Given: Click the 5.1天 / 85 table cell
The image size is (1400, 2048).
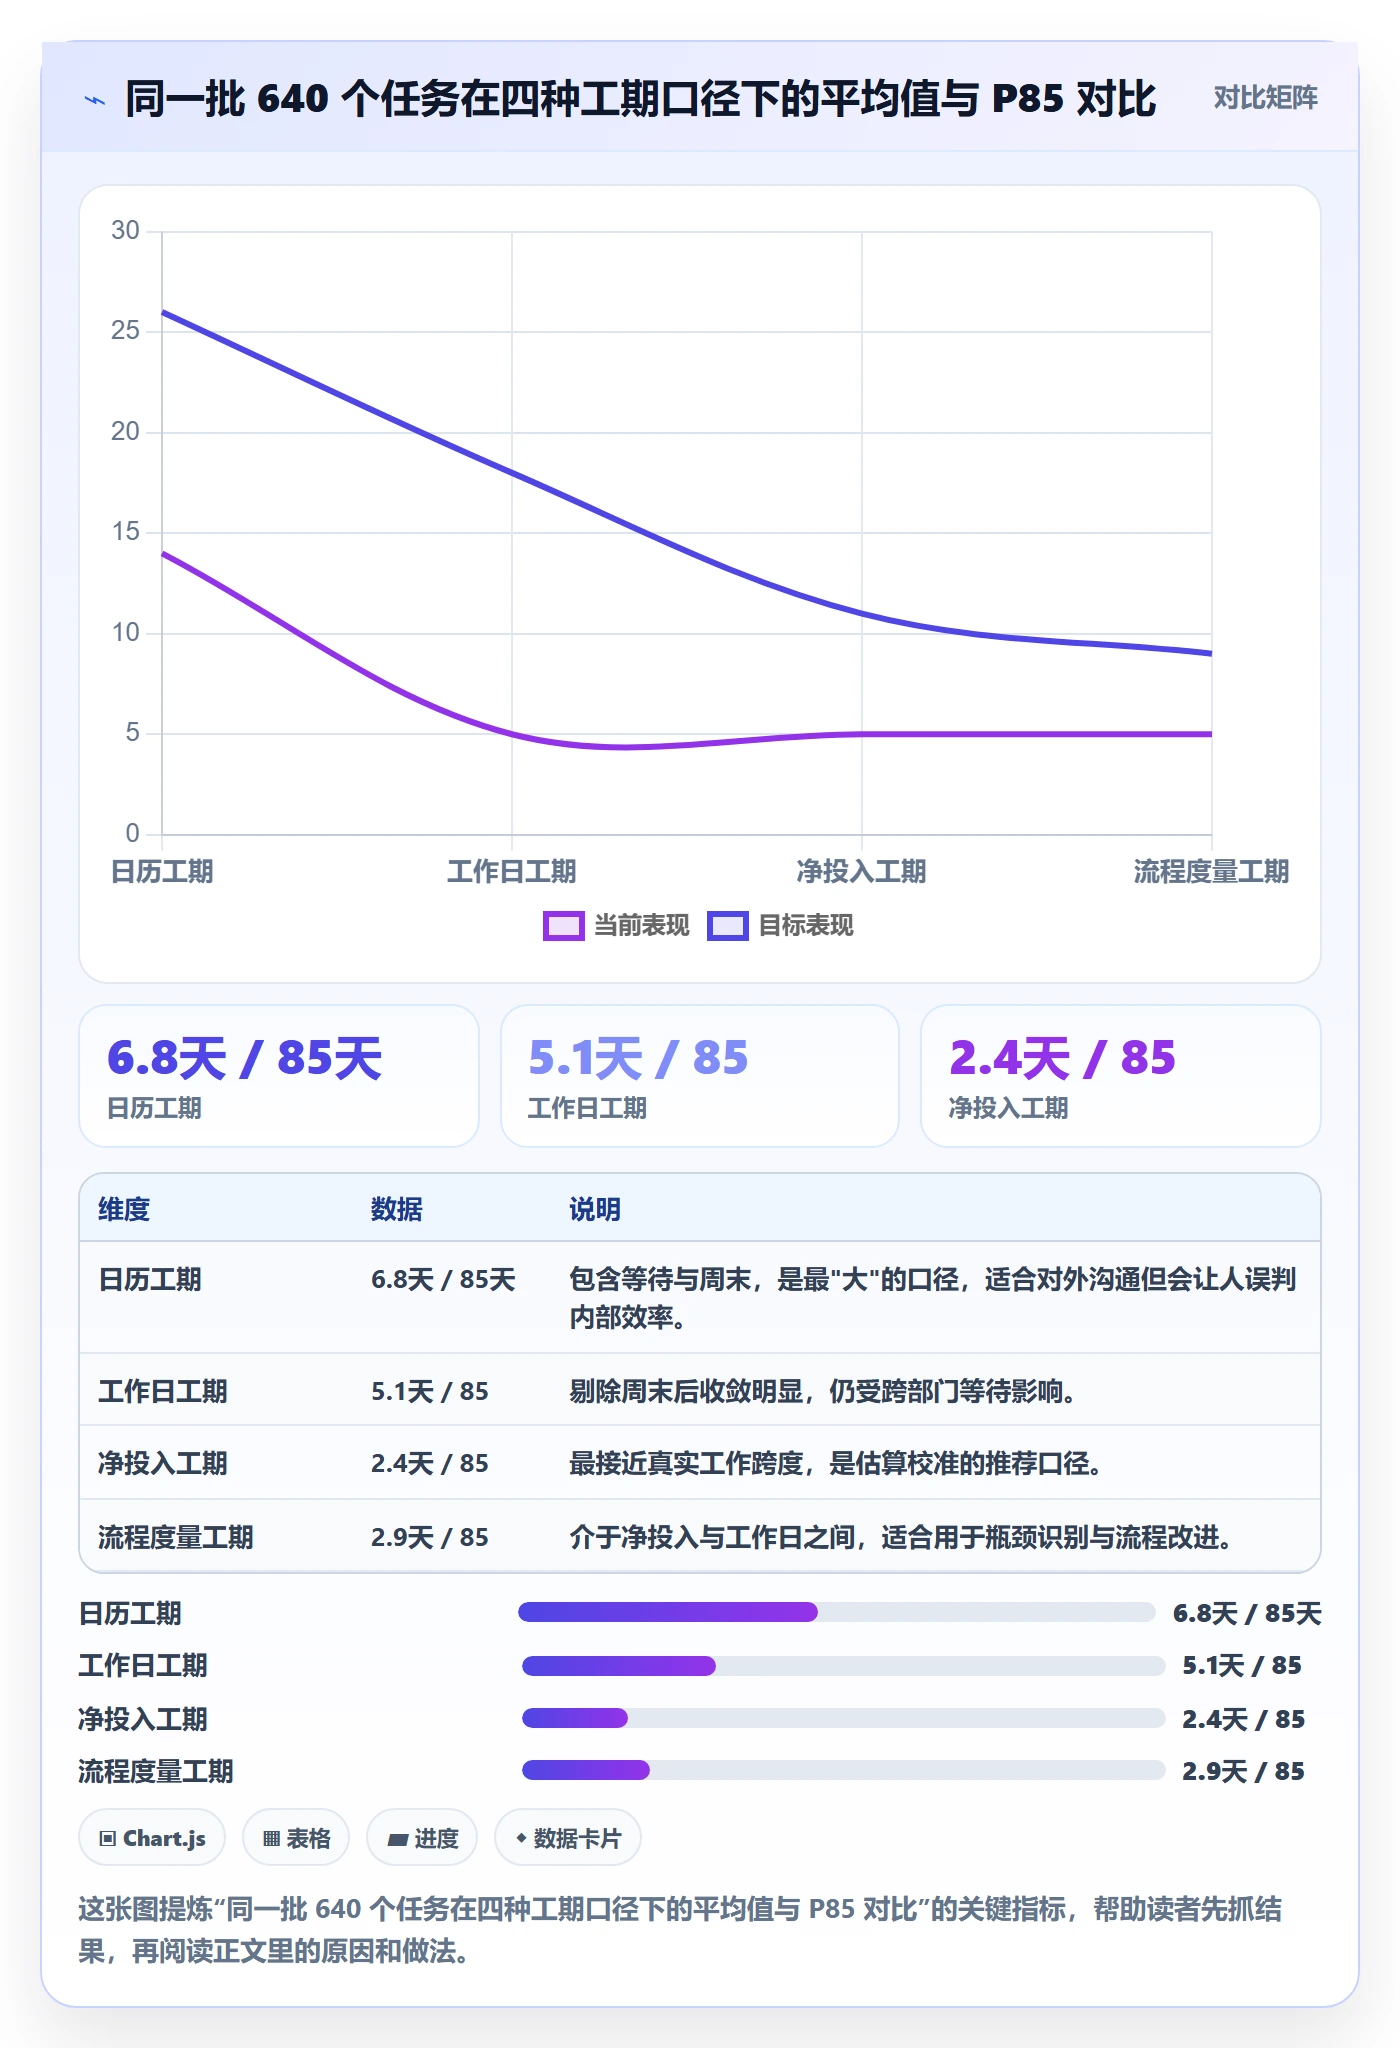Looking at the screenshot, I should [430, 1391].
